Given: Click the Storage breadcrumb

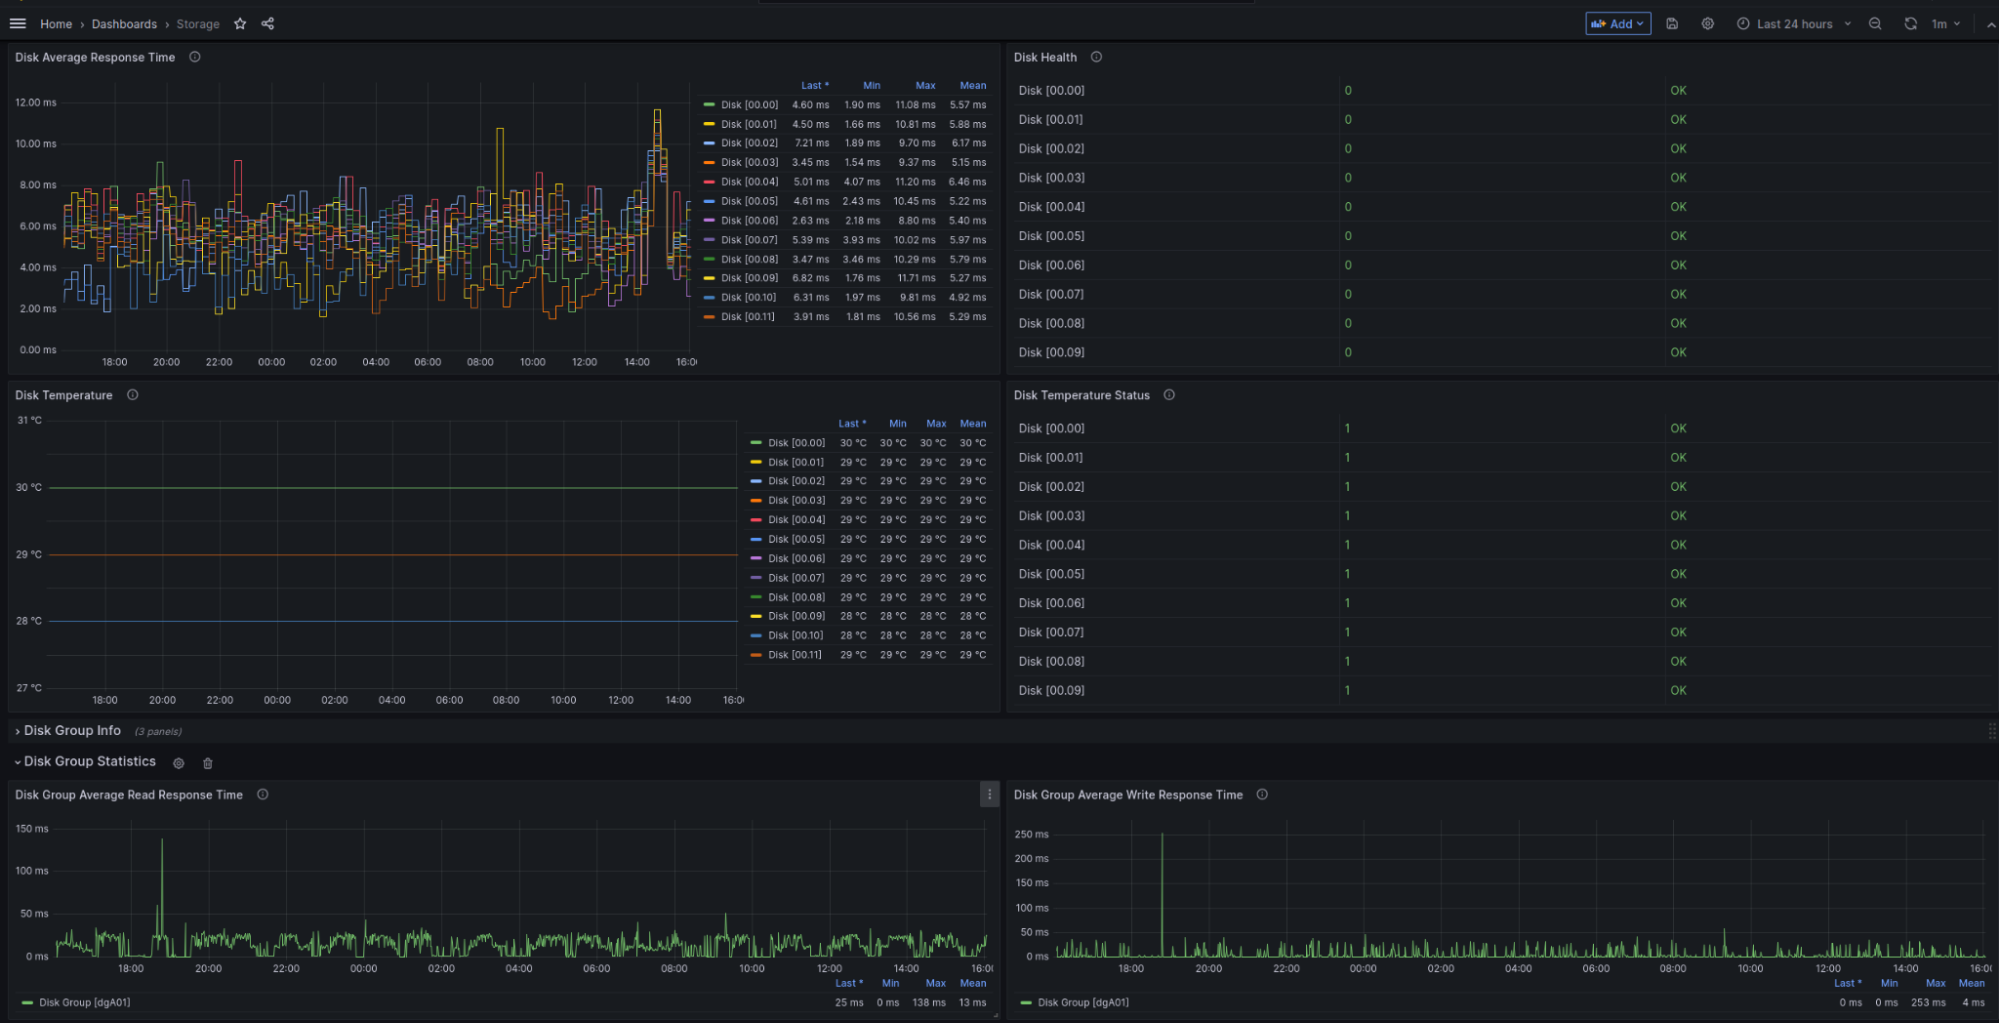Looking at the screenshot, I should click(198, 24).
